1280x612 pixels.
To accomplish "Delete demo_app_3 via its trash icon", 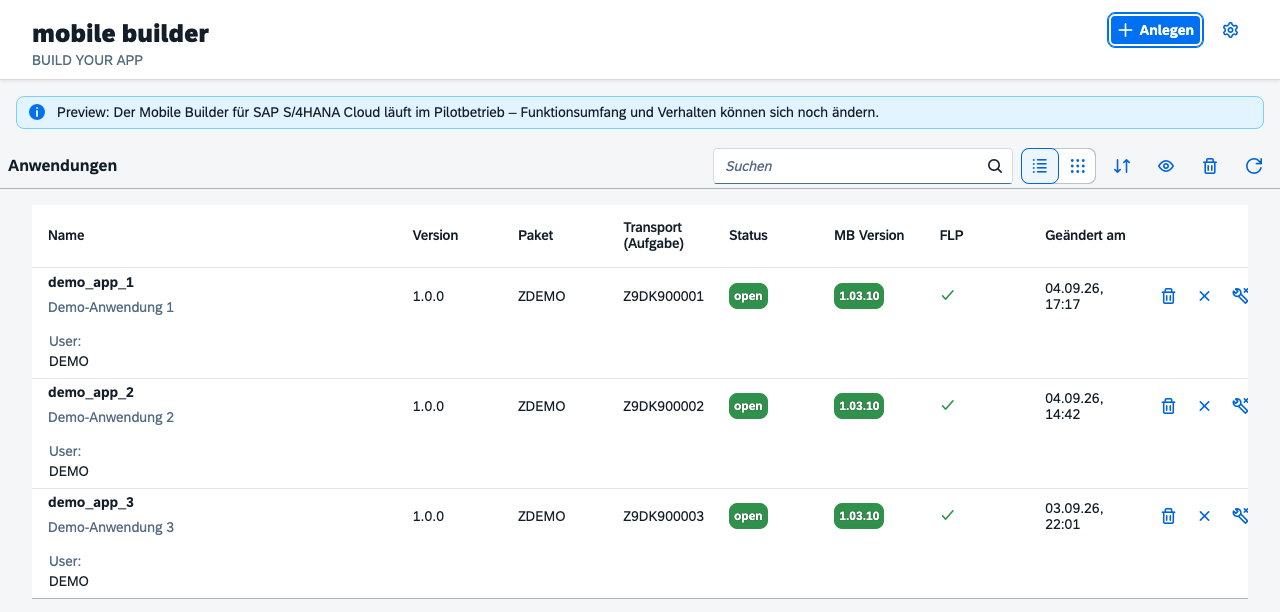I will coord(1168,516).
